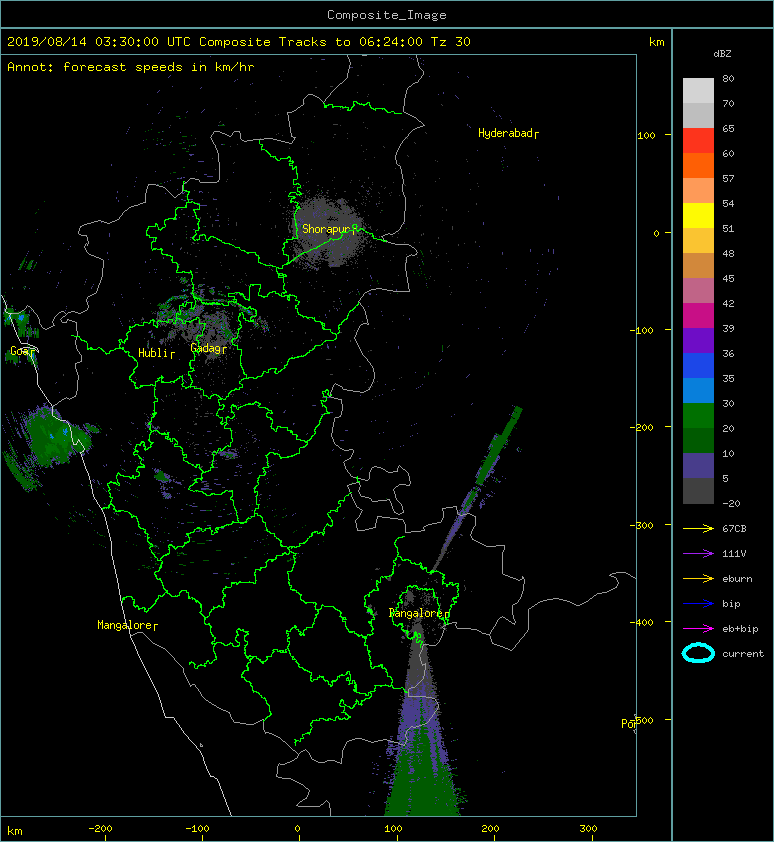This screenshot has width=774, height=842.
Task: Click the -300 tick on vertical km axis
Action: [x=641, y=525]
